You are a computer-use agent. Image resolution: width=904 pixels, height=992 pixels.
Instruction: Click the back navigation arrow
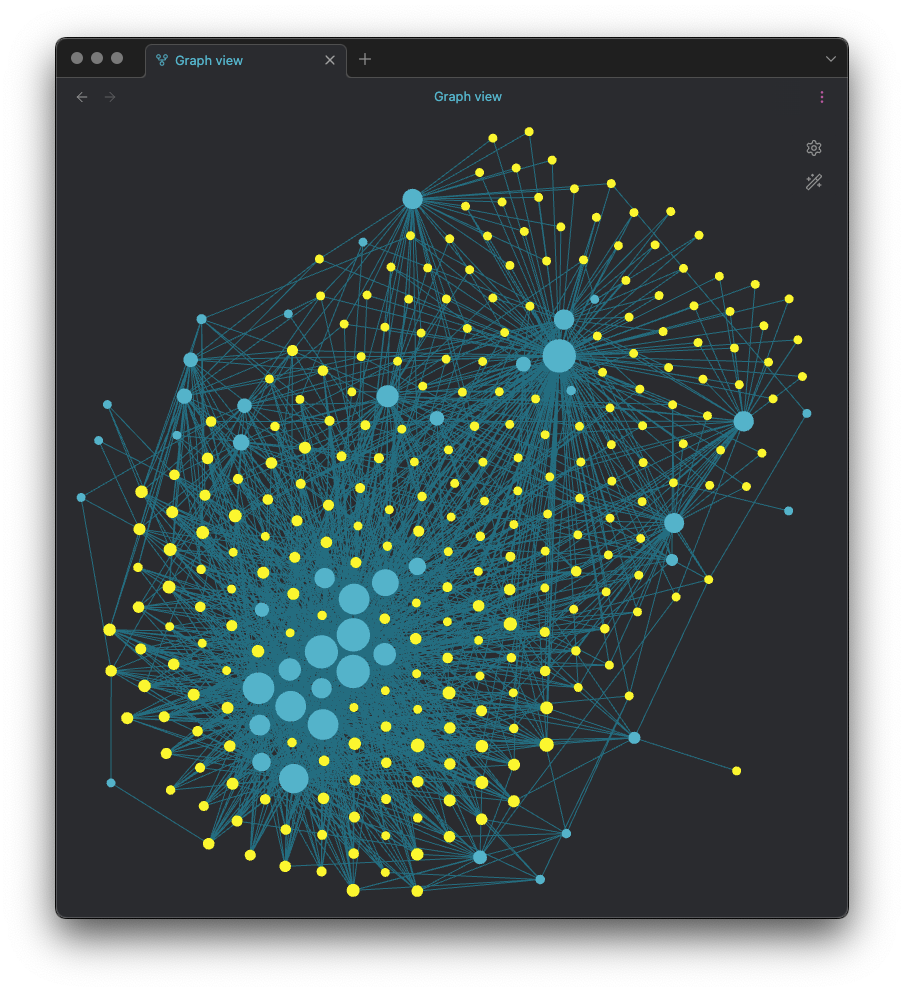point(81,96)
